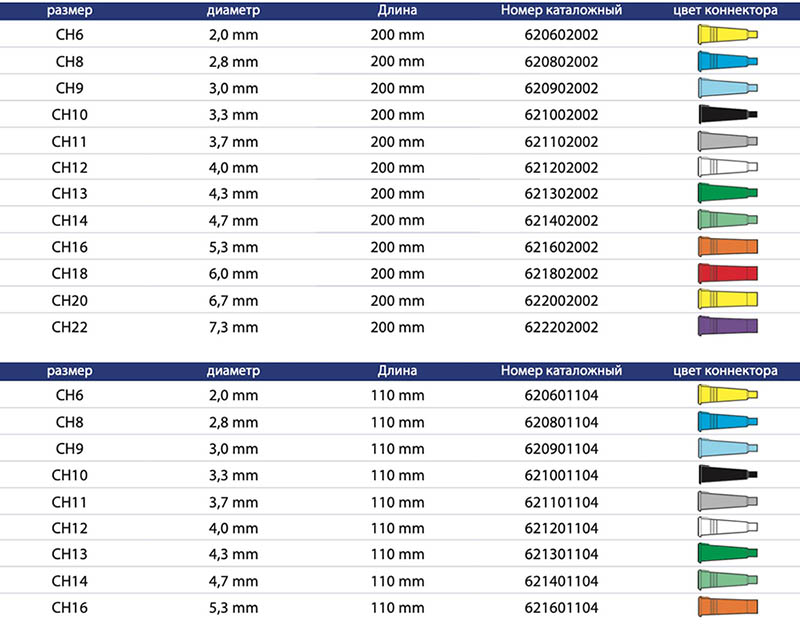Click CH6 in the 620602002 row
Image resolution: width=800 pixels, height=626 pixels.
click(x=69, y=35)
